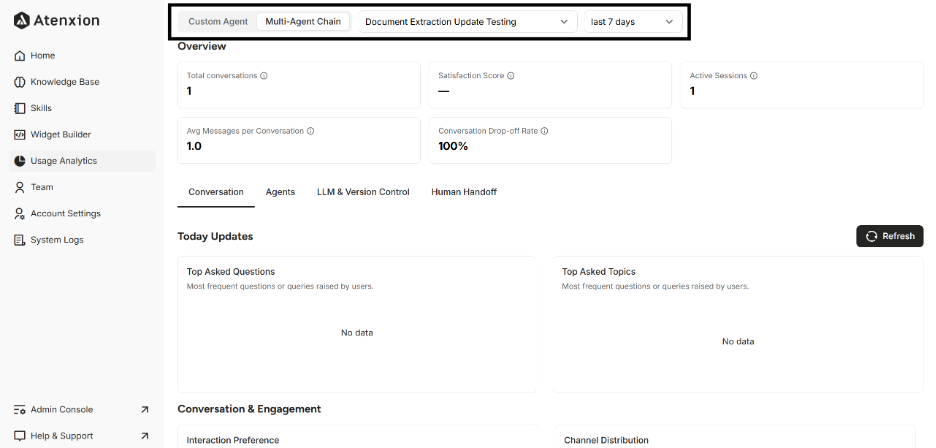Open Account Settings from the sidebar

click(x=82, y=213)
